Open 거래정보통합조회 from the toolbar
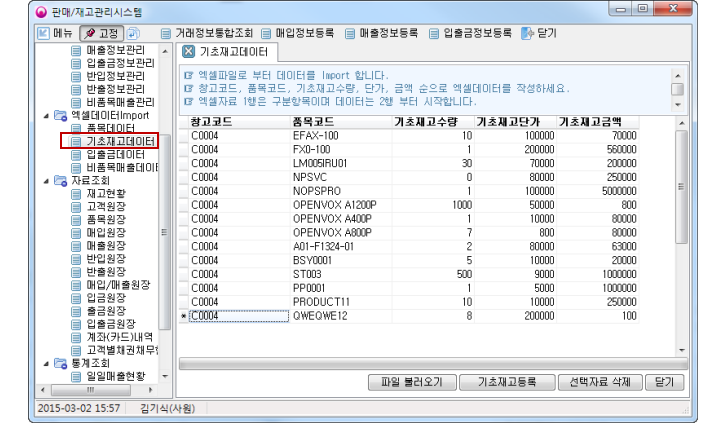 tap(207, 33)
